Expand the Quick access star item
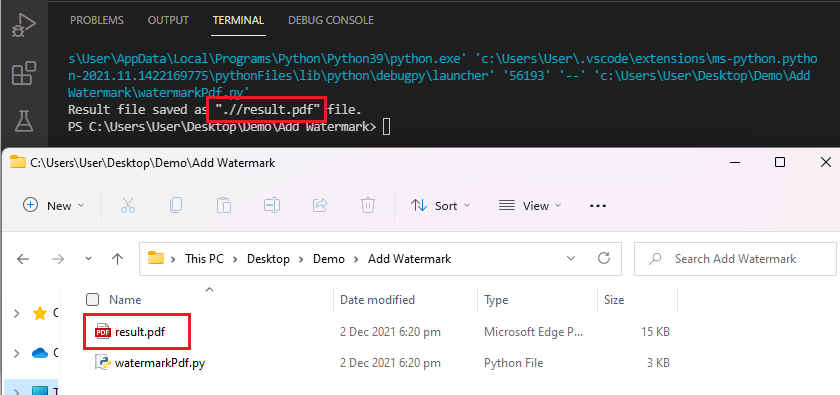This screenshot has width=840, height=395. pyautogui.click(x=17, y=313)
